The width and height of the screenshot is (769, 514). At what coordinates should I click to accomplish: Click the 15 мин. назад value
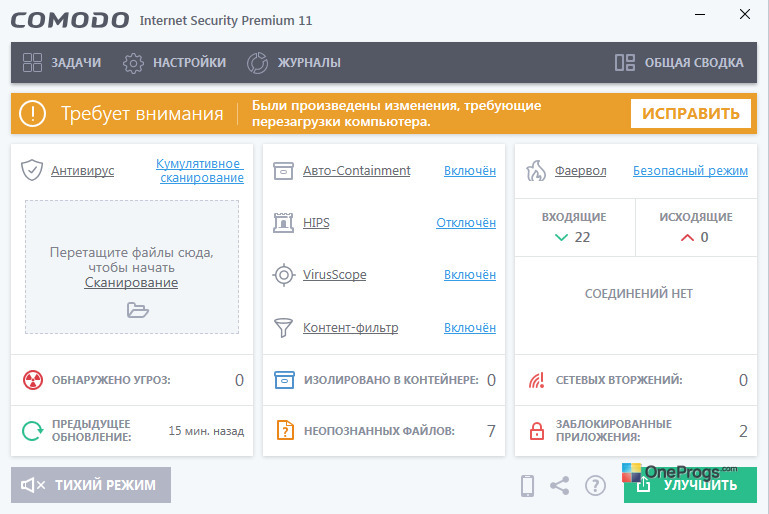[x=206, y=431]
